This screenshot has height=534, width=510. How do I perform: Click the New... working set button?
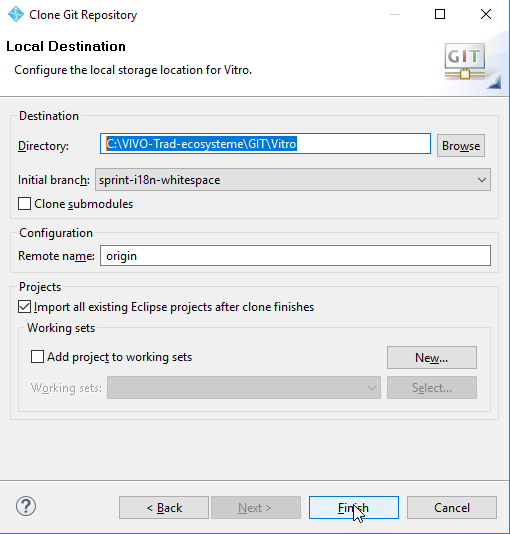pos(432,358)
